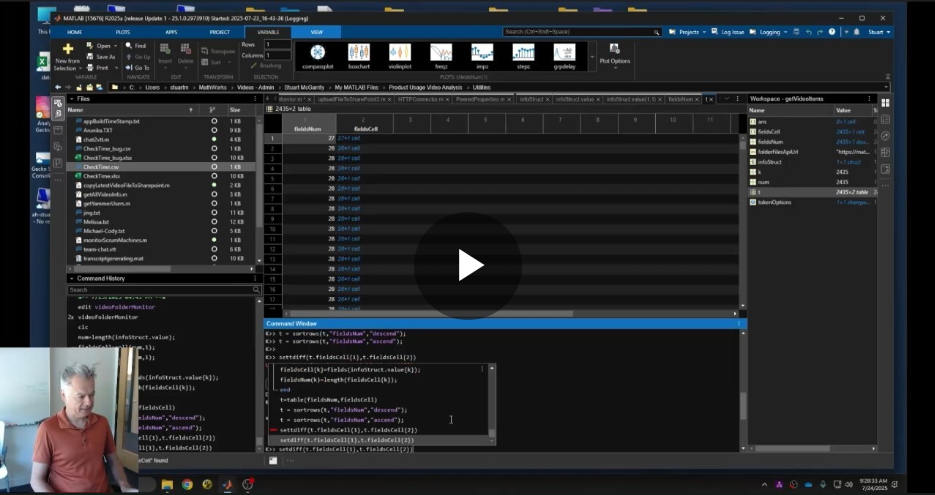The width and height of the screenshot is (935, 495).
Task: Click the grpdelay plot icon
Action: click(x=565, y=56)
